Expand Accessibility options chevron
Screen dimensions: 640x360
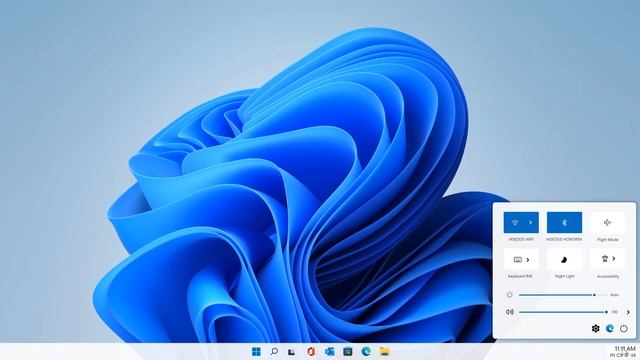coord(613,258)
